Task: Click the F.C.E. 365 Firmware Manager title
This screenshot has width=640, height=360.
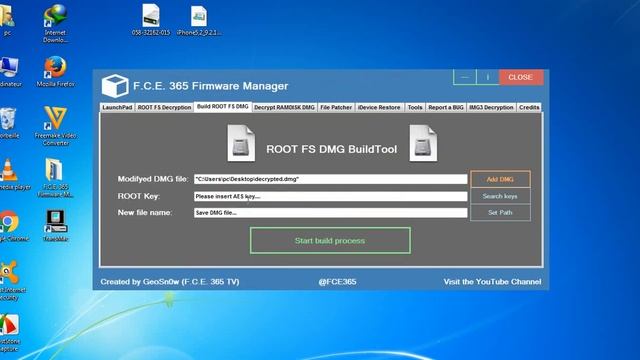Action: 211,86
